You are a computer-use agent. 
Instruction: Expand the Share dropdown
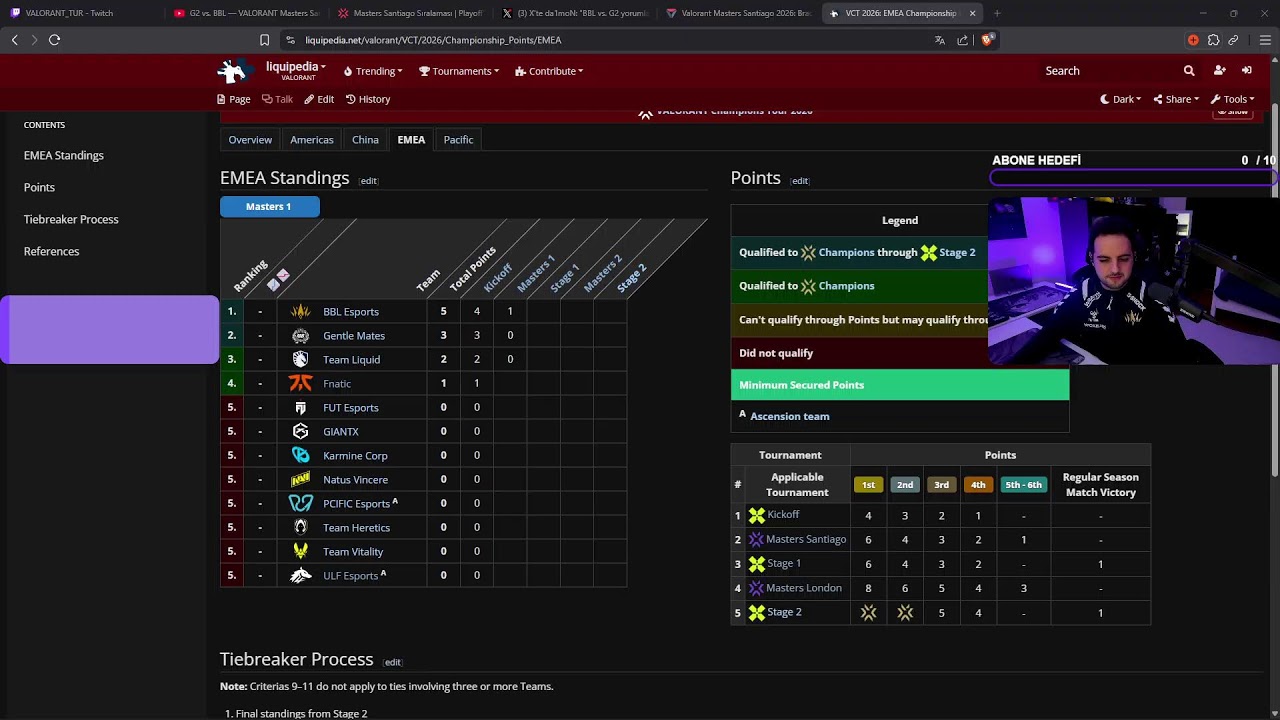coord(1176,99)
